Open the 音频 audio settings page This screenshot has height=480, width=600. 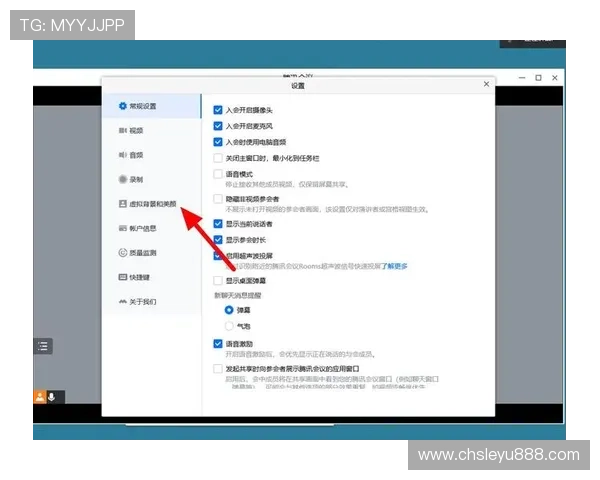(152, 155)
